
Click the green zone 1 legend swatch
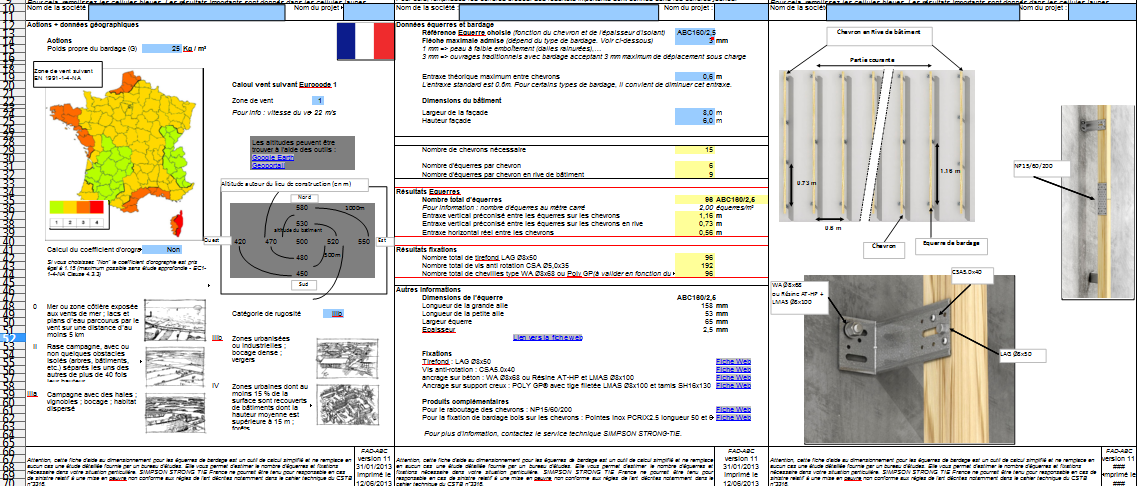tap(55, 208)
